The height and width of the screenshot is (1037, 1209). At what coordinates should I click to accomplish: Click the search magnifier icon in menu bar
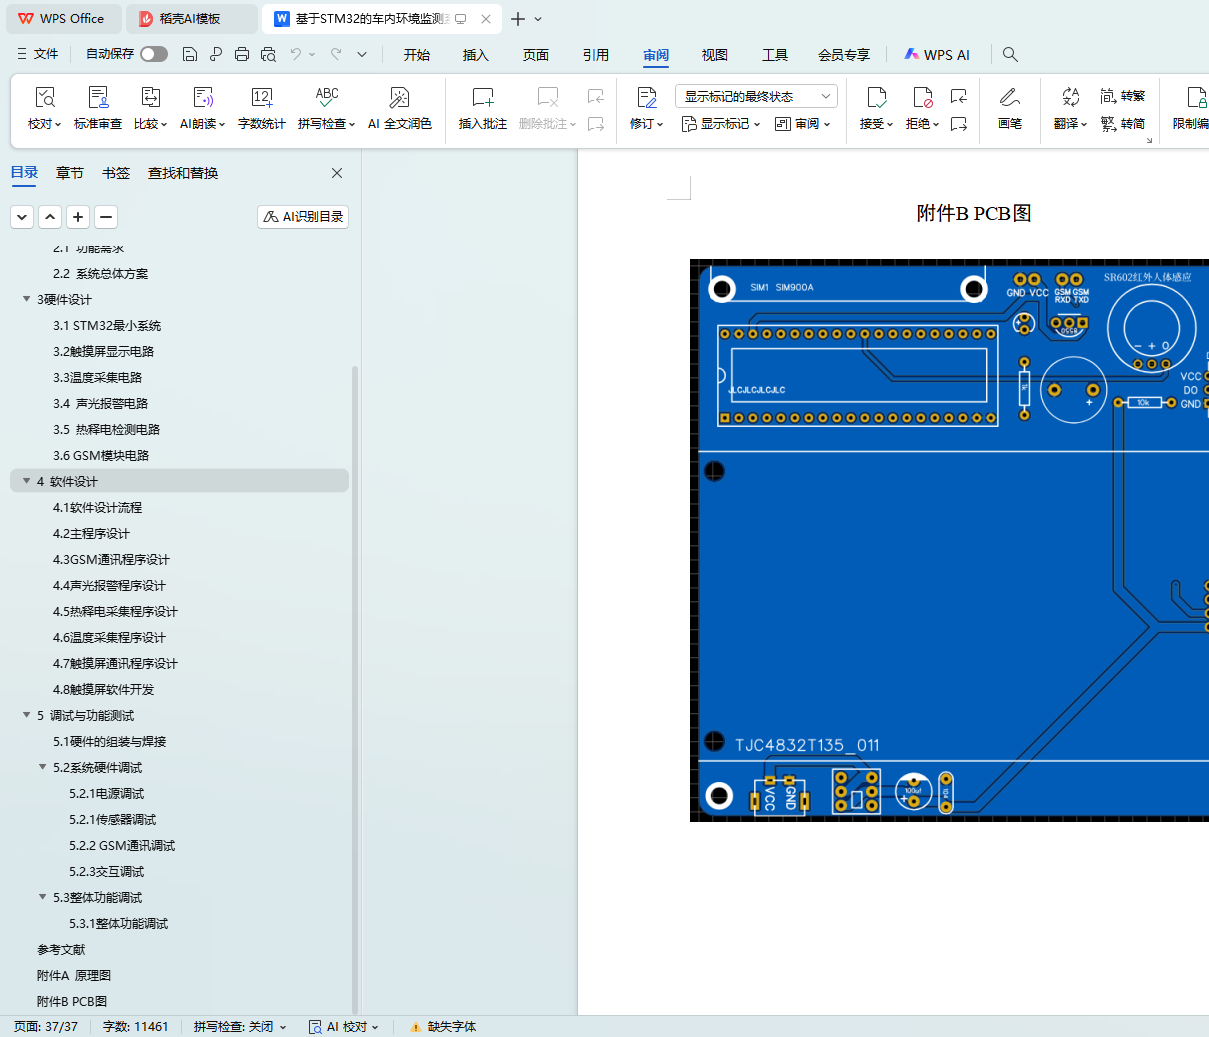click(x=1010, y=54)
